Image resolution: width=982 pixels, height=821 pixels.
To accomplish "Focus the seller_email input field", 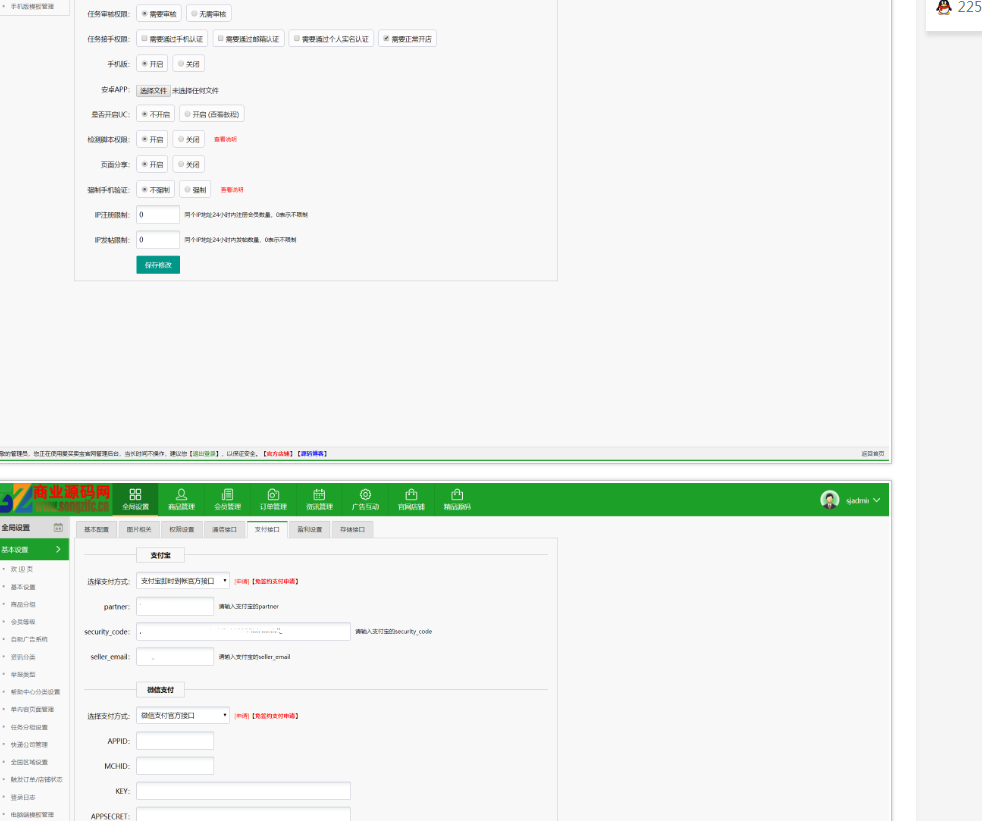I will (x=175, y=656).
